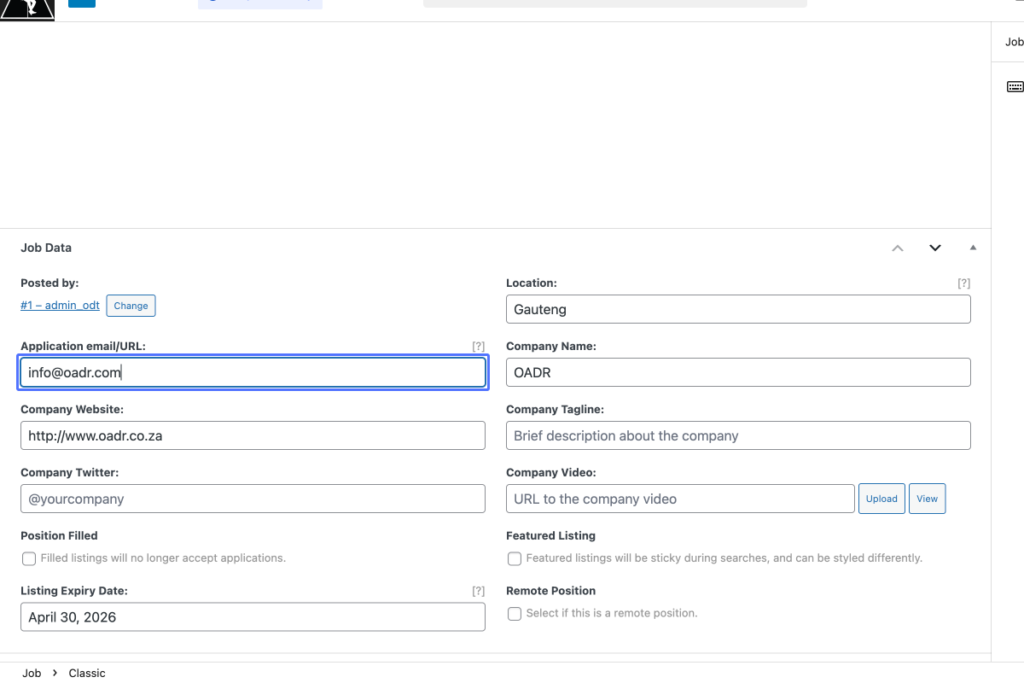1024x683 pixels.
Task: Move Job Data panel up arrow
Action: click(x=897, y=248)
